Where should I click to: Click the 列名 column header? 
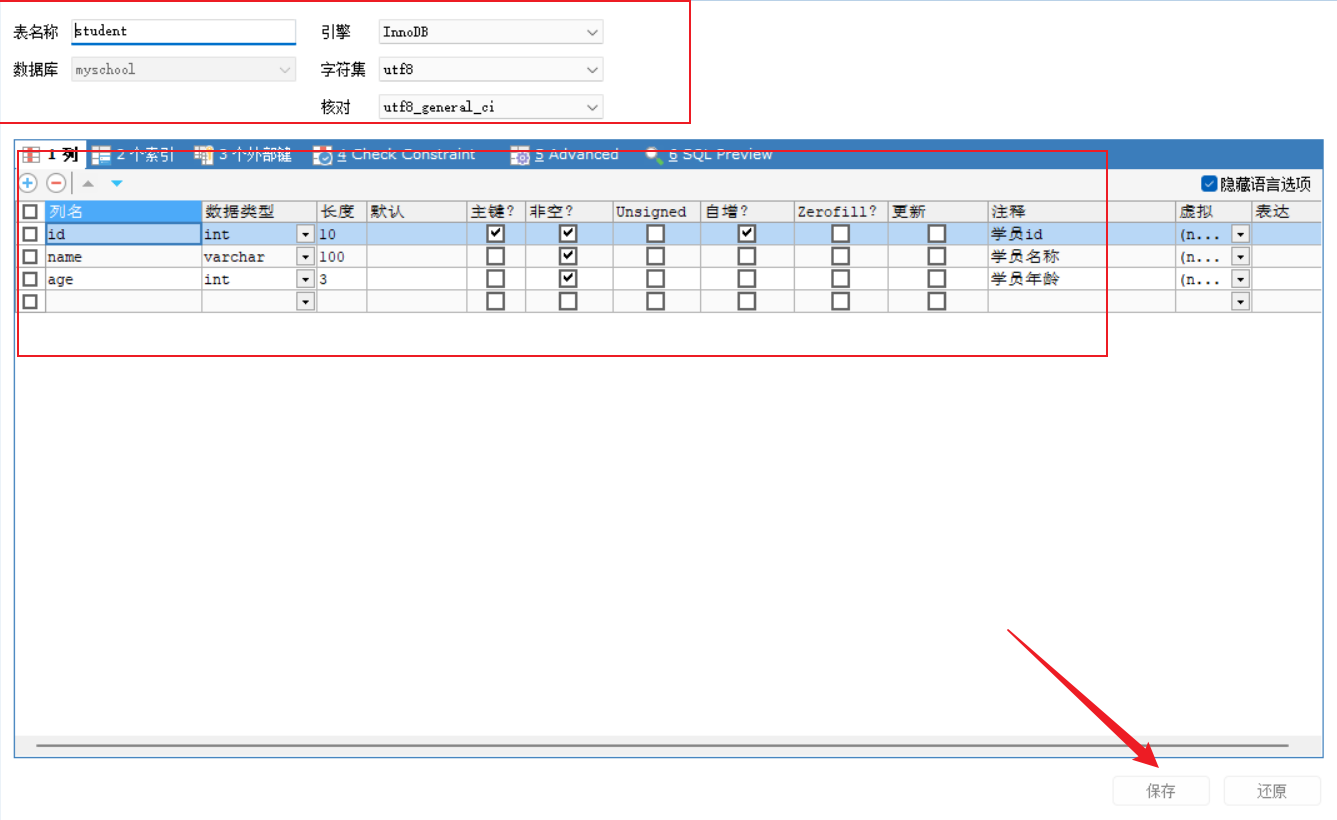(123, 212)
